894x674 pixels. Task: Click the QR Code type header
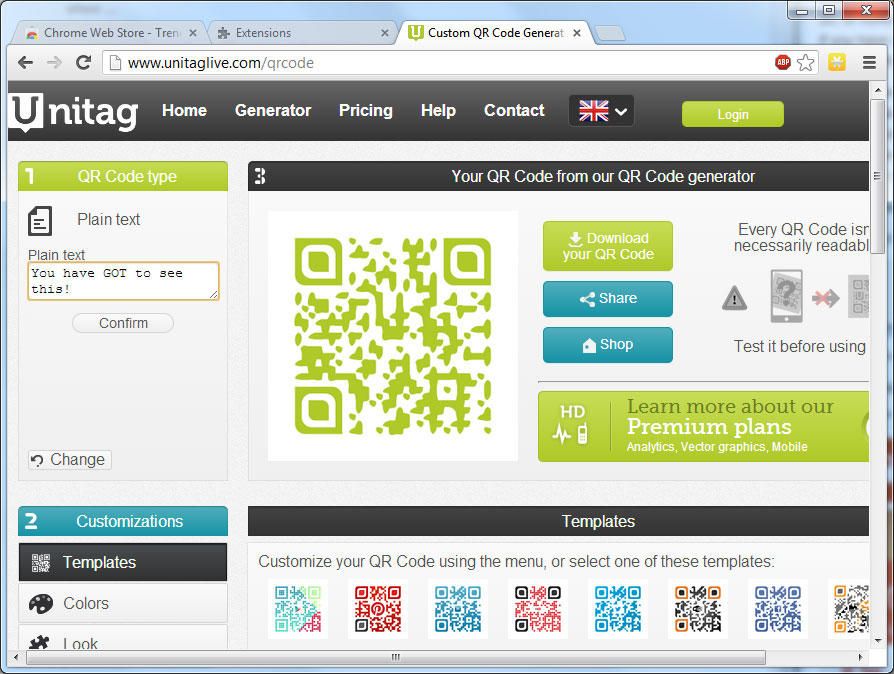point(123,176)
